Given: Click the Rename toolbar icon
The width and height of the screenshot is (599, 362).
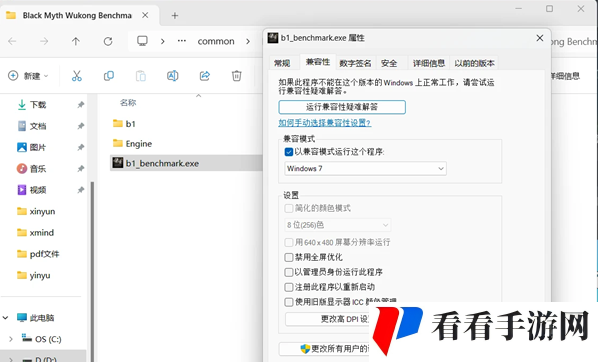Looking at the screenshot, I should [173, 76].
